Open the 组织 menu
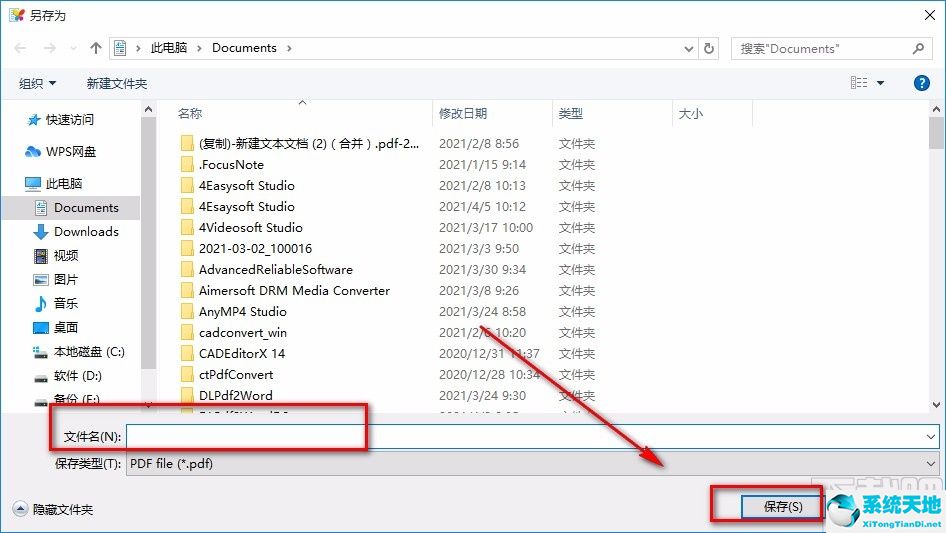946x533 pixels. pyautogui.click(x=37, y=83)
